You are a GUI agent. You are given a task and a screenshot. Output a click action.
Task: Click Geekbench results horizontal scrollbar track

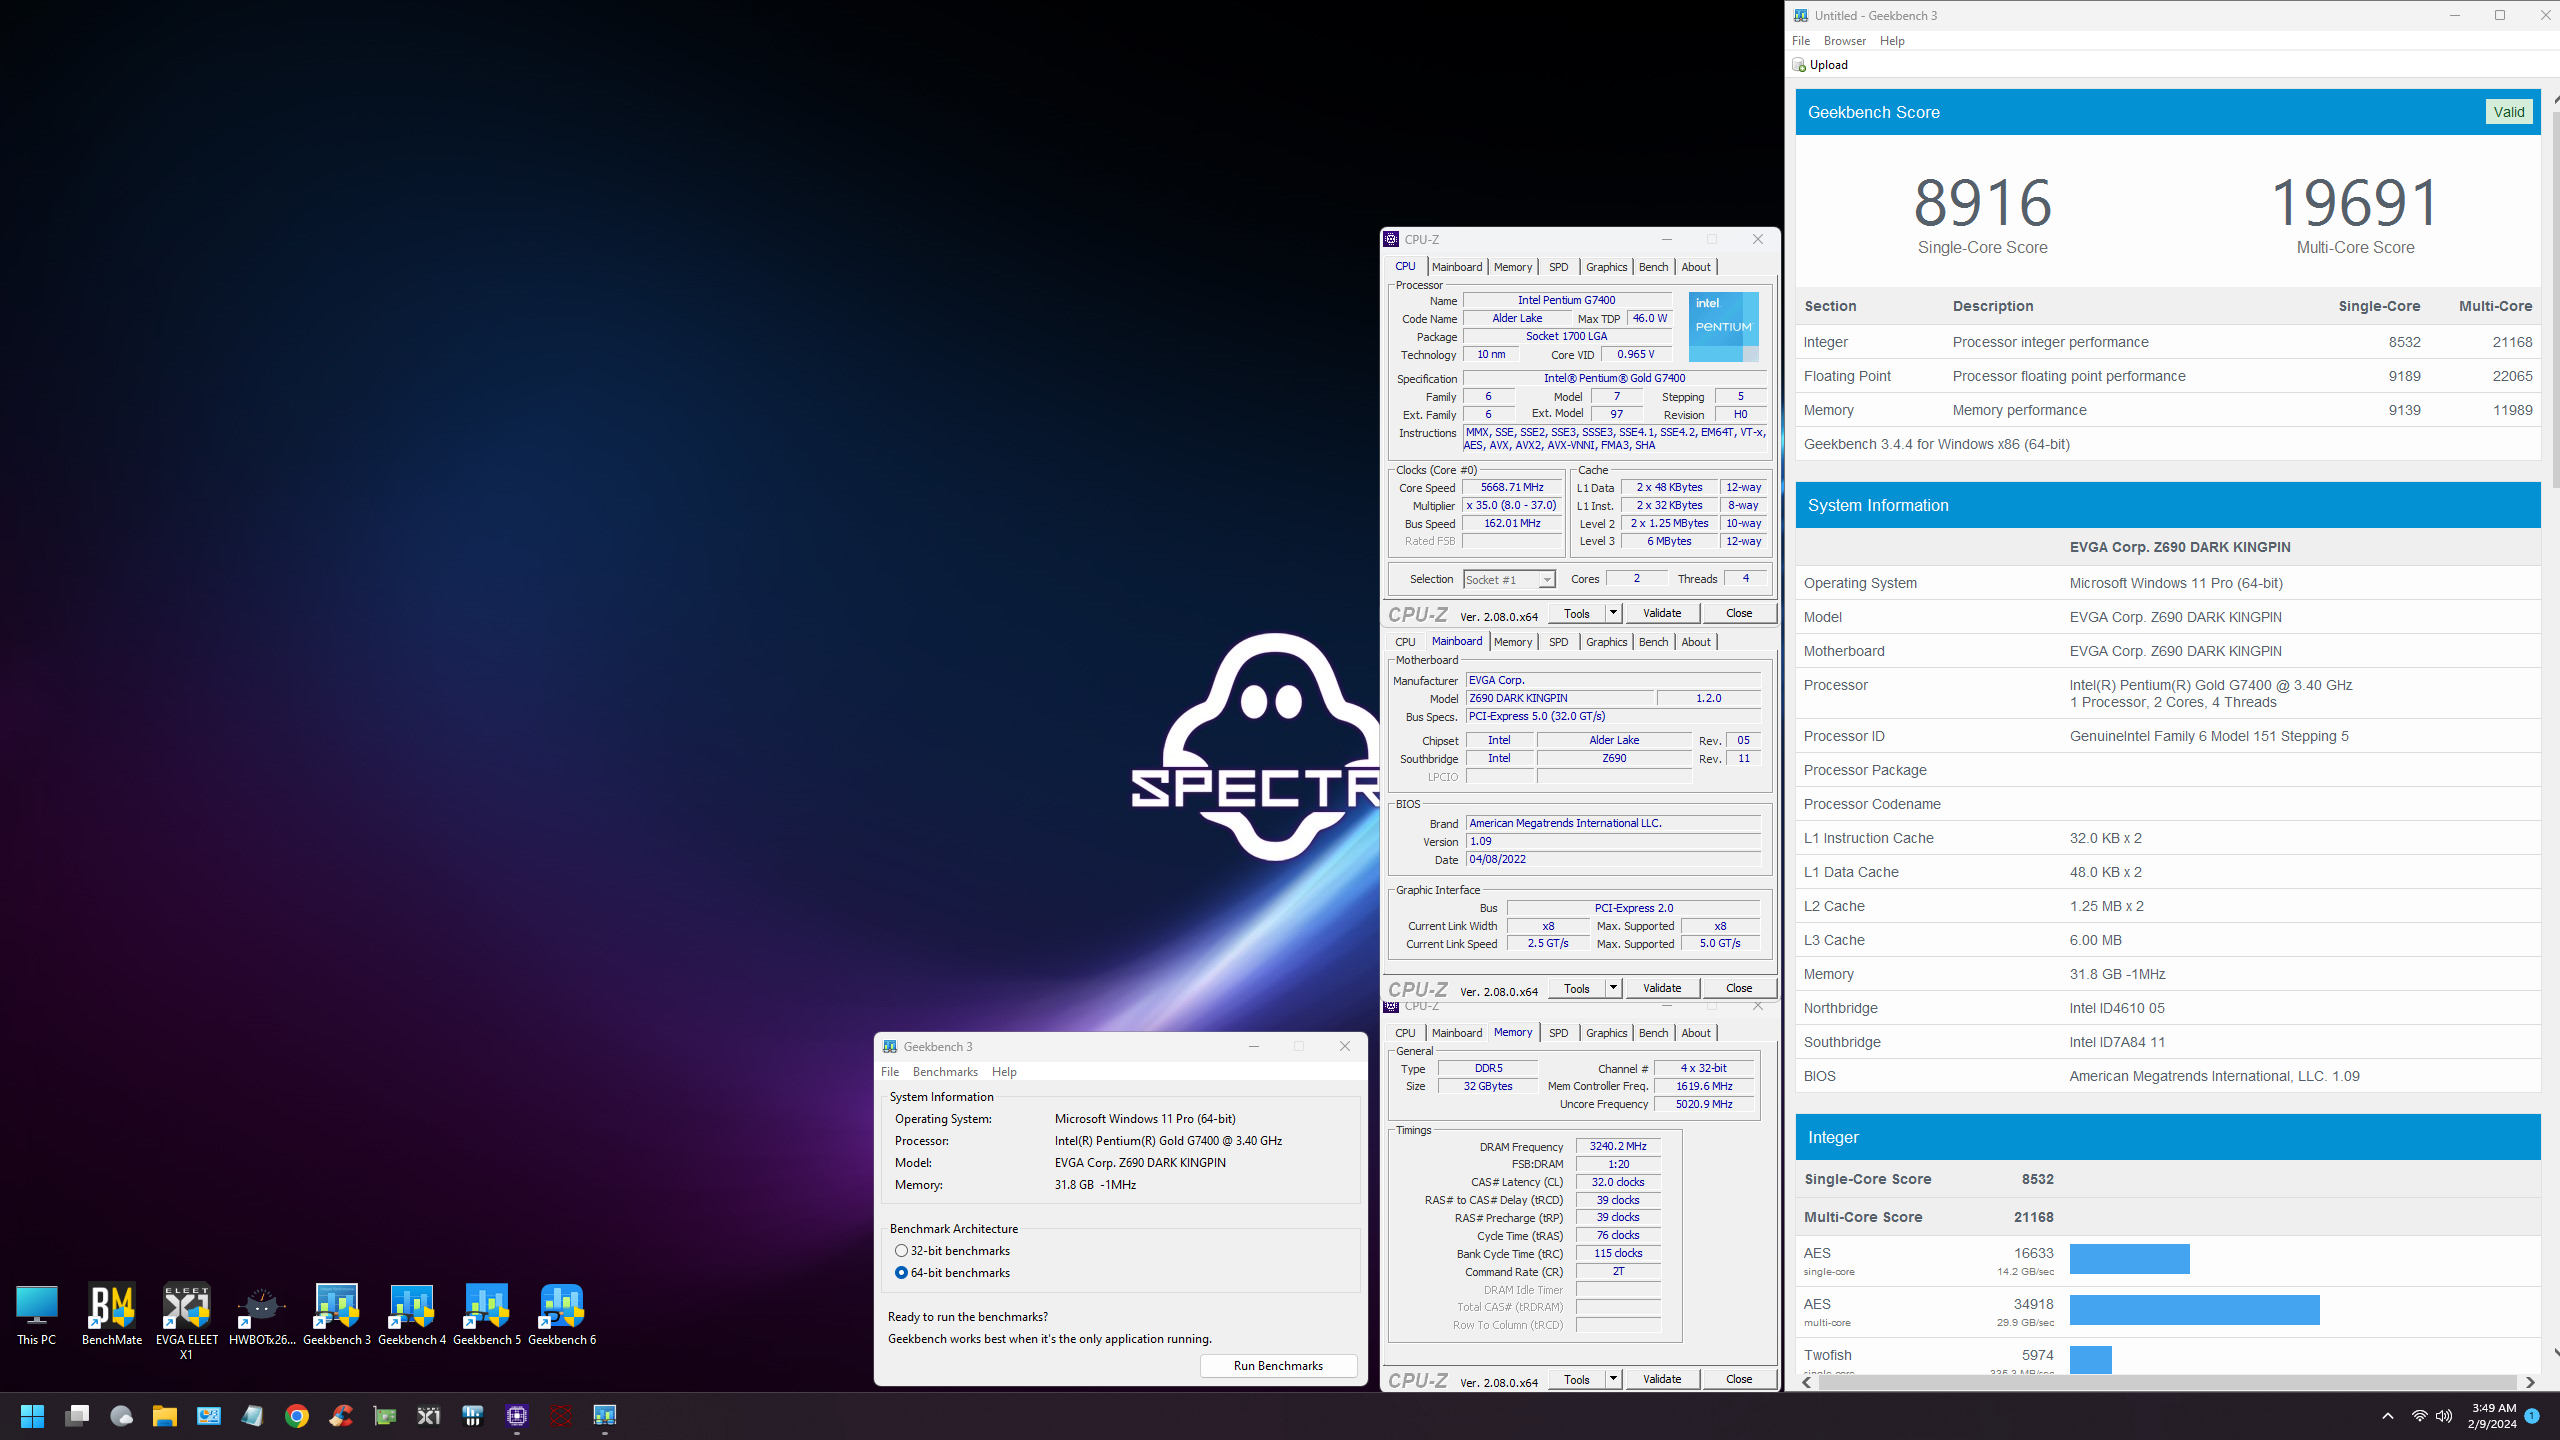2167,1382
